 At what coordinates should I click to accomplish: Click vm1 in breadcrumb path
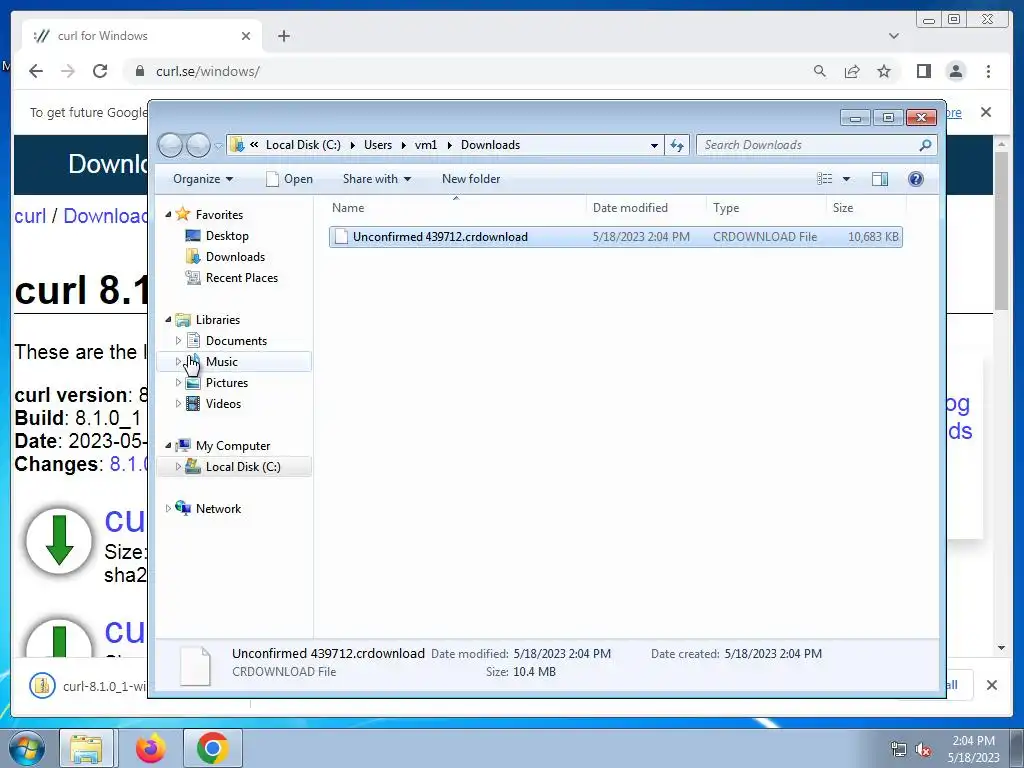click(x=425, y=145)
